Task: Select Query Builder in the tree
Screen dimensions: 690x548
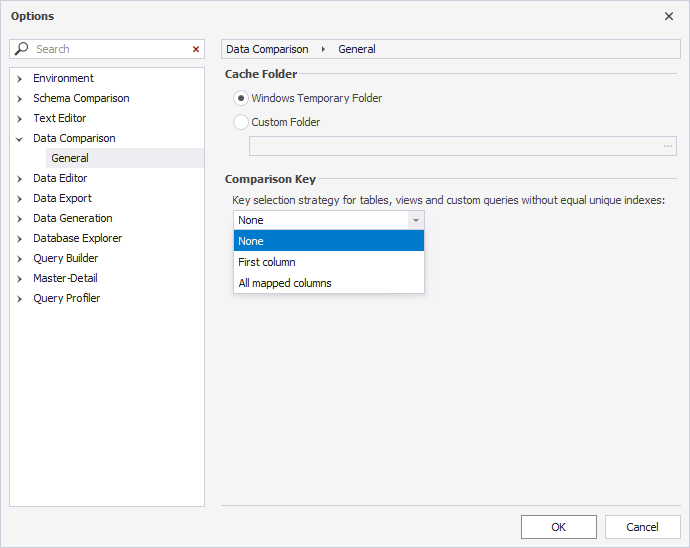Action: [x=66, y=258]
